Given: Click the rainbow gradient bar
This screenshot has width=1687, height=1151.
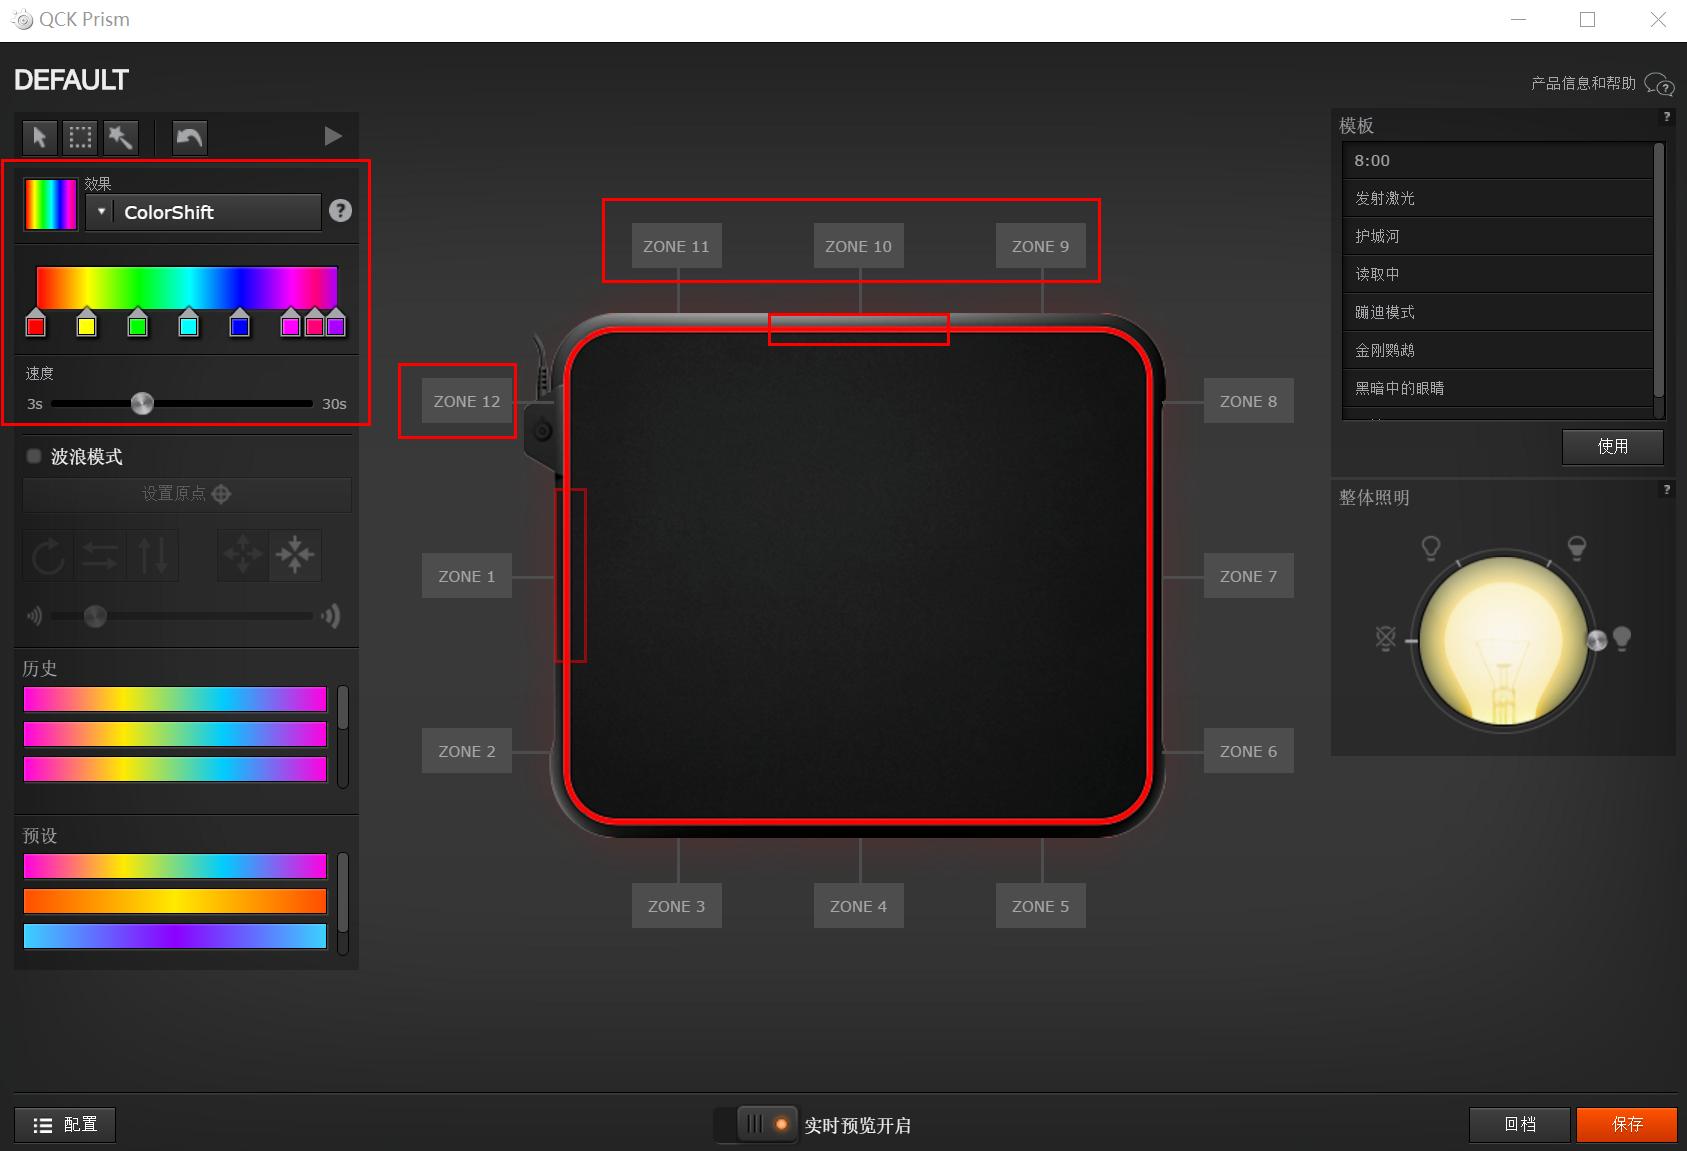Looking at the screenshot, I should 187,287.
